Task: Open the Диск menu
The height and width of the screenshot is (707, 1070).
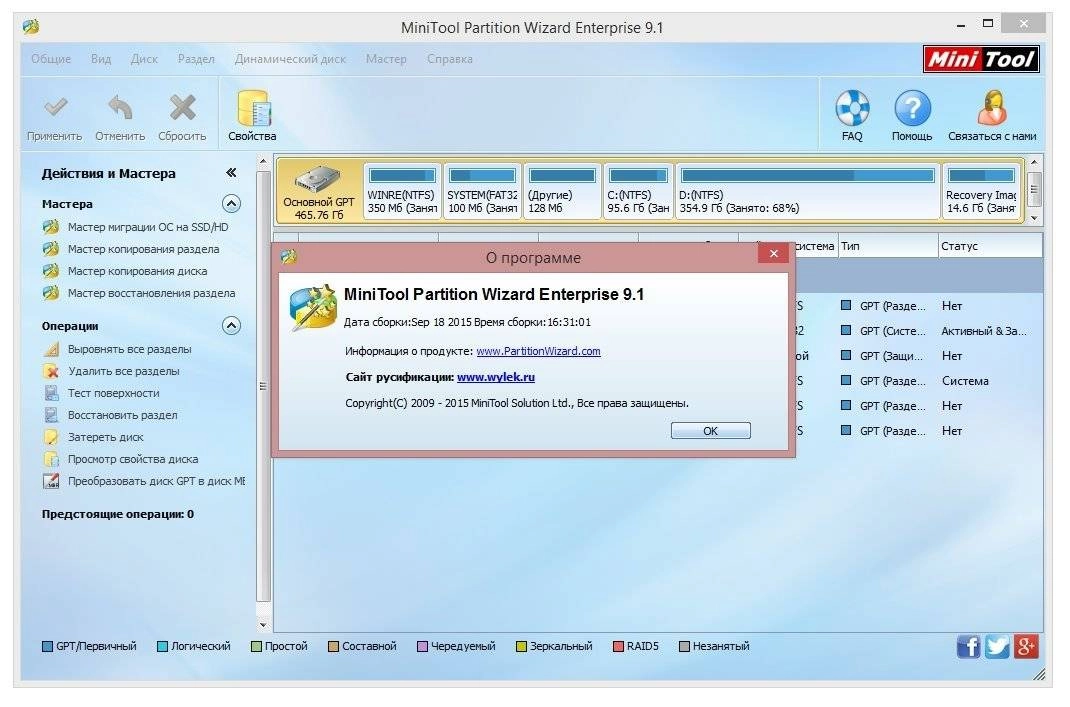Action: [144, 59]
